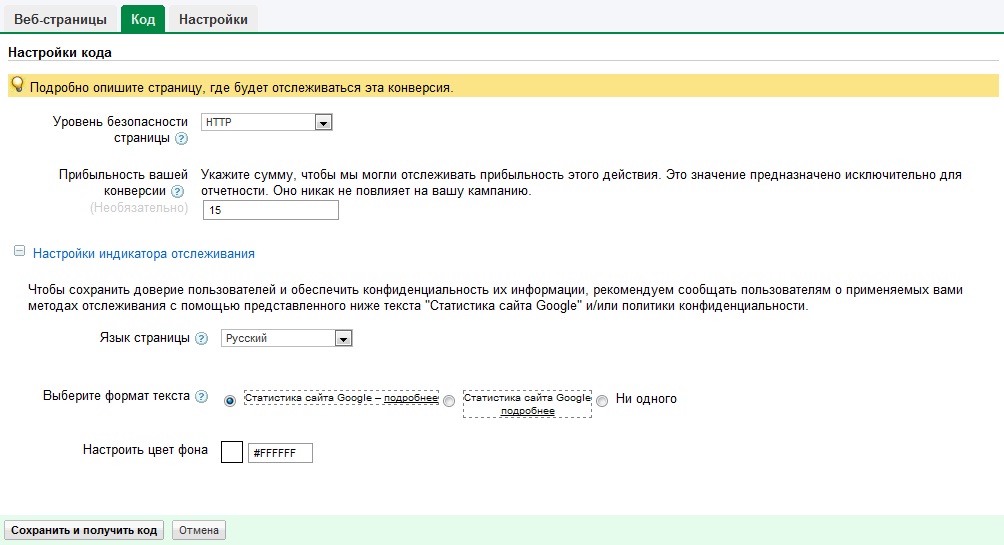Switch to the Веб-страницы tab
The image size is (1004, 545).
(x=59, y=19)
